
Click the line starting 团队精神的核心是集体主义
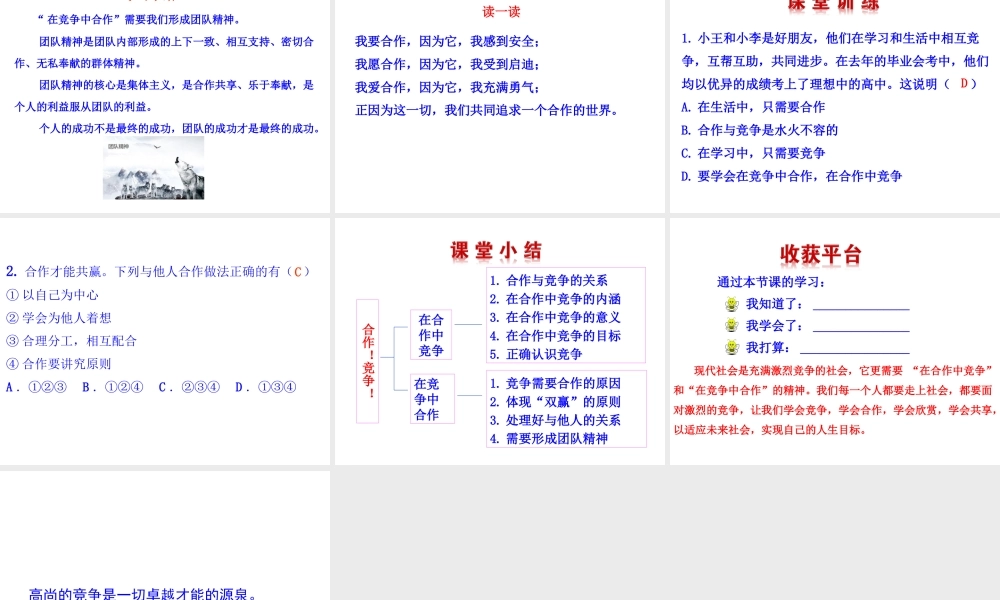click(x=177, y=85)
